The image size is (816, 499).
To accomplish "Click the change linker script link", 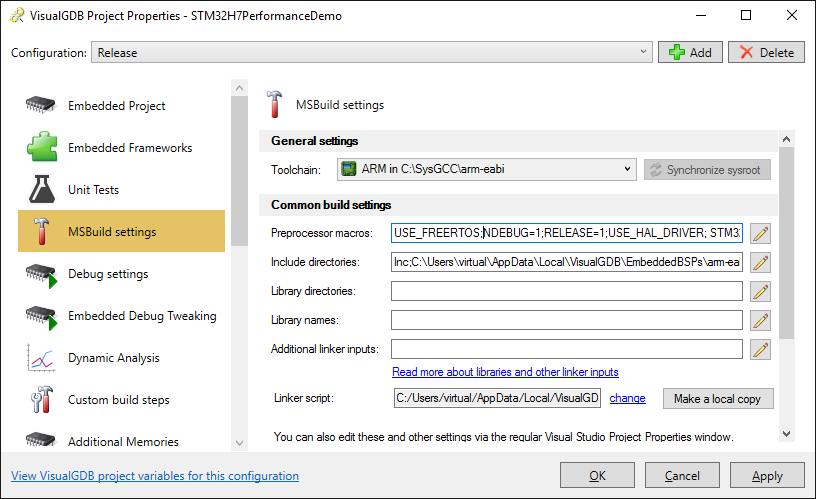I will [628, 398].
